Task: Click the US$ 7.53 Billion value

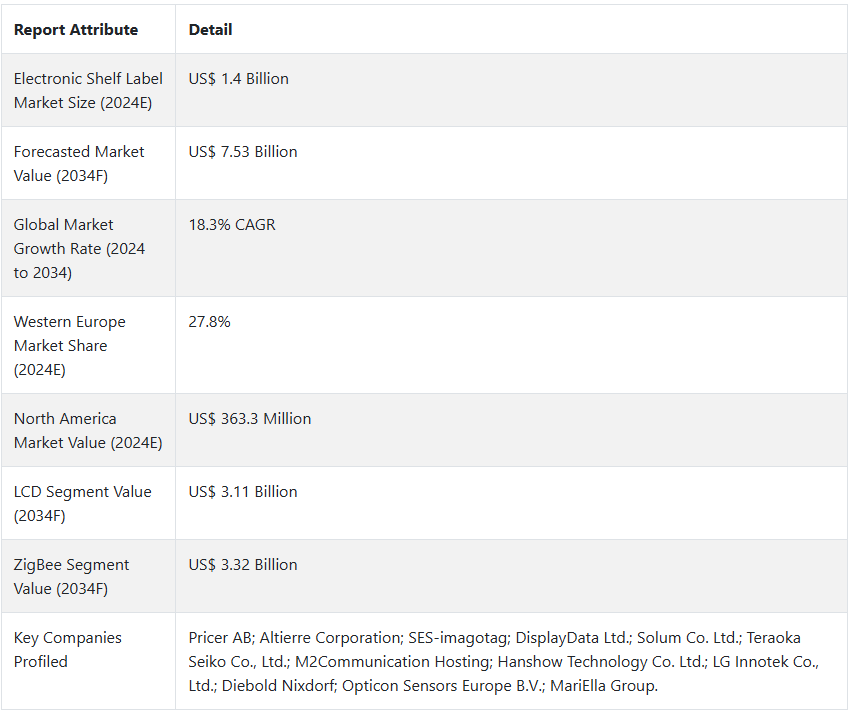Action: click(x=243, y=152)
